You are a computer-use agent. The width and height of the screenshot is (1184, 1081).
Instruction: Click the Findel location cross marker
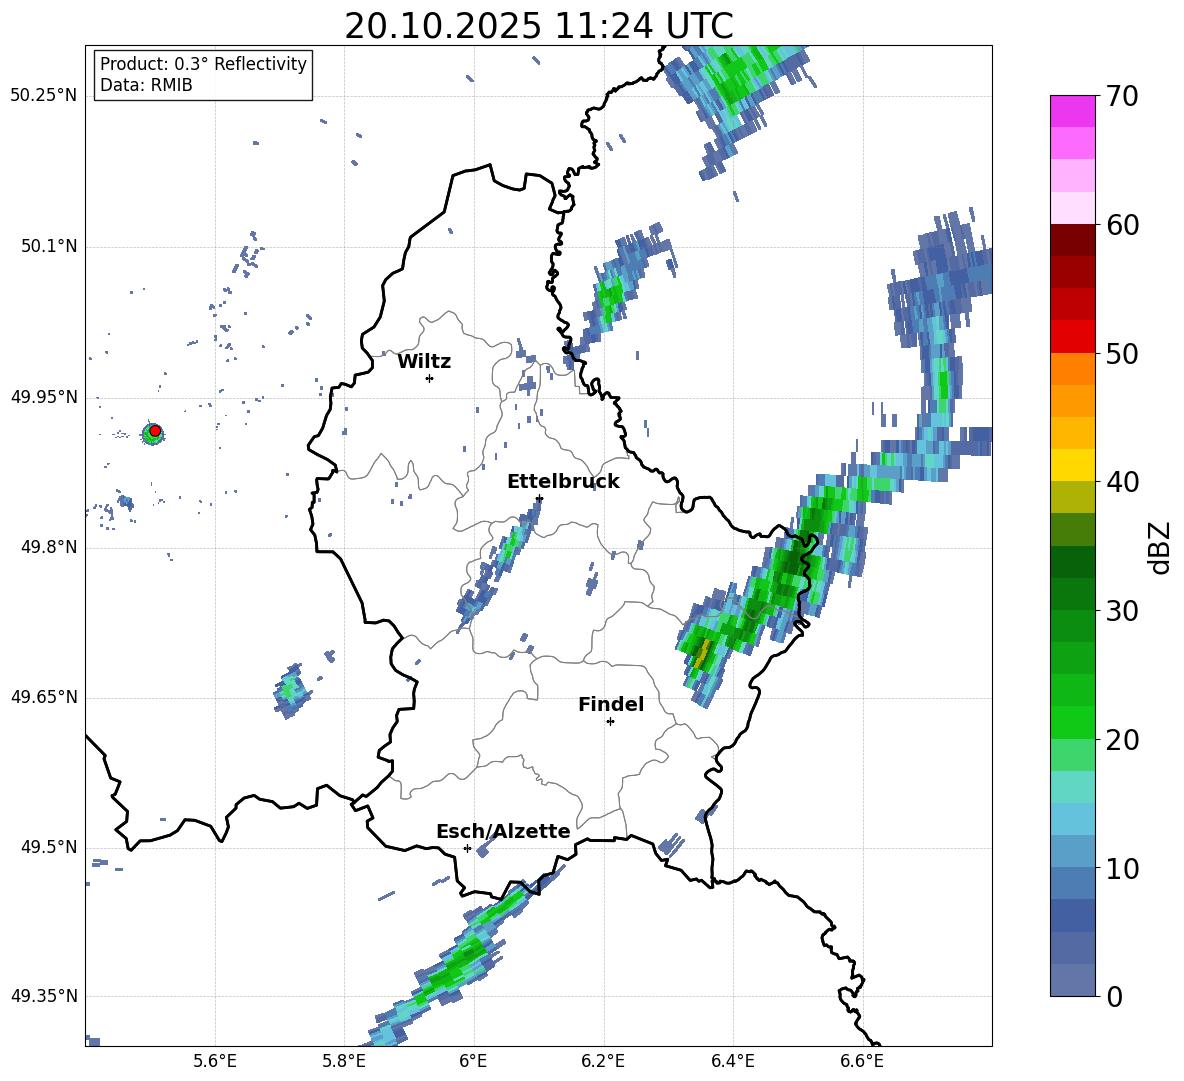coord(610,721)
